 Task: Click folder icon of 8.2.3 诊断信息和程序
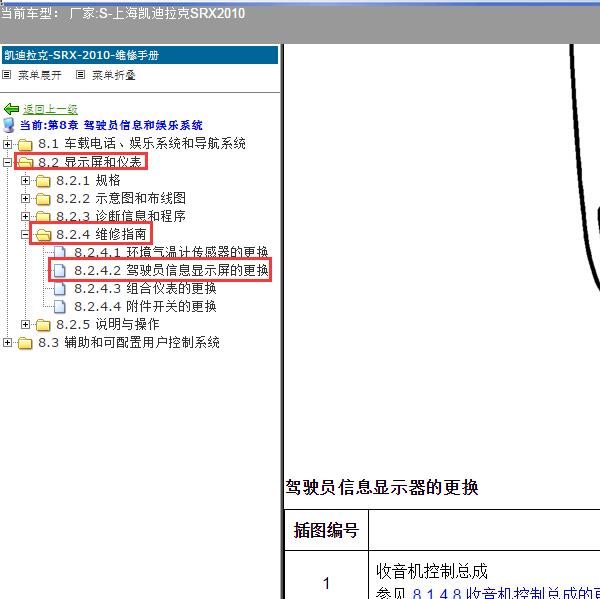(43, 216)
